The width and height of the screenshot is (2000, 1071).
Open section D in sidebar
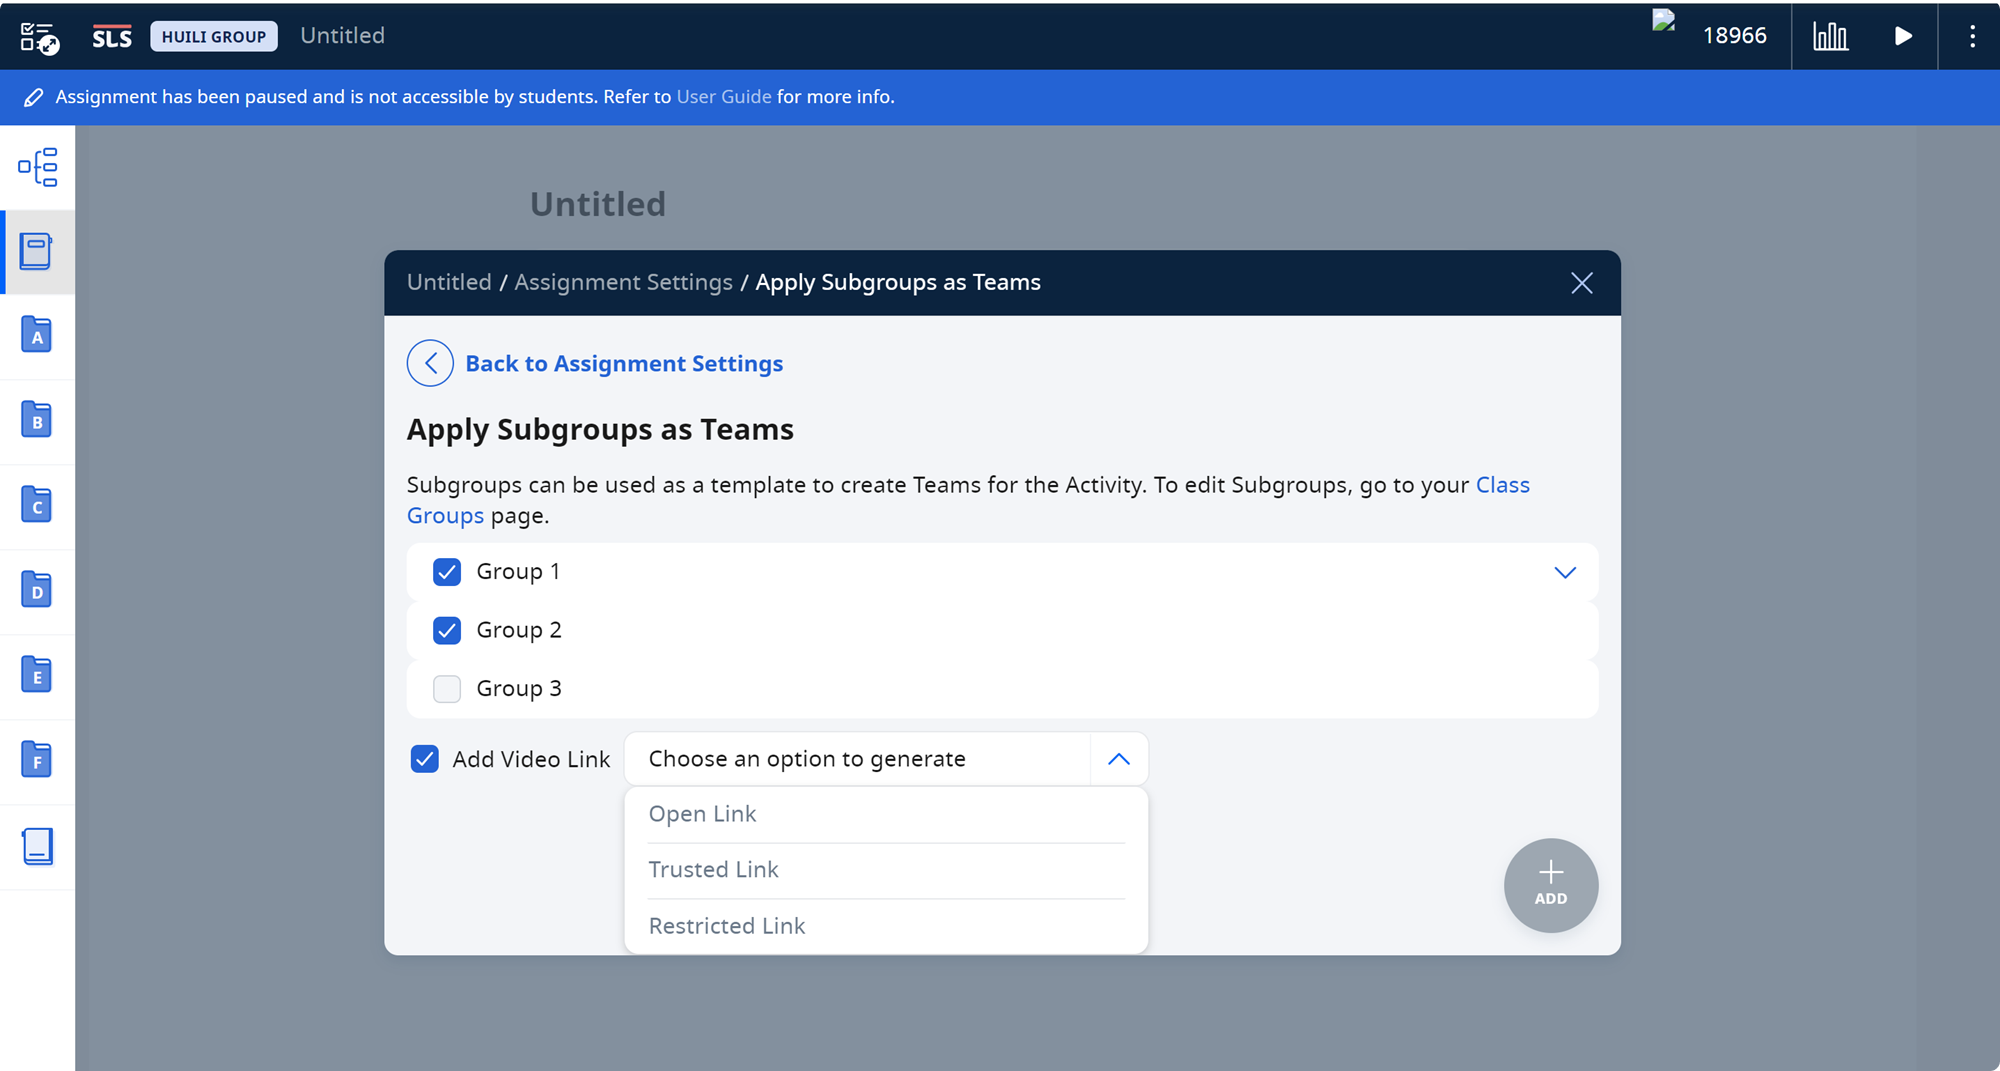coord(37,590)
